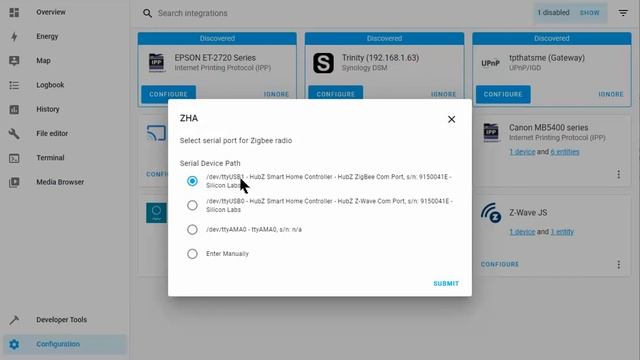Open the Terminal menu label
This screenshot has height=360, width=640.
coord(50,158)
